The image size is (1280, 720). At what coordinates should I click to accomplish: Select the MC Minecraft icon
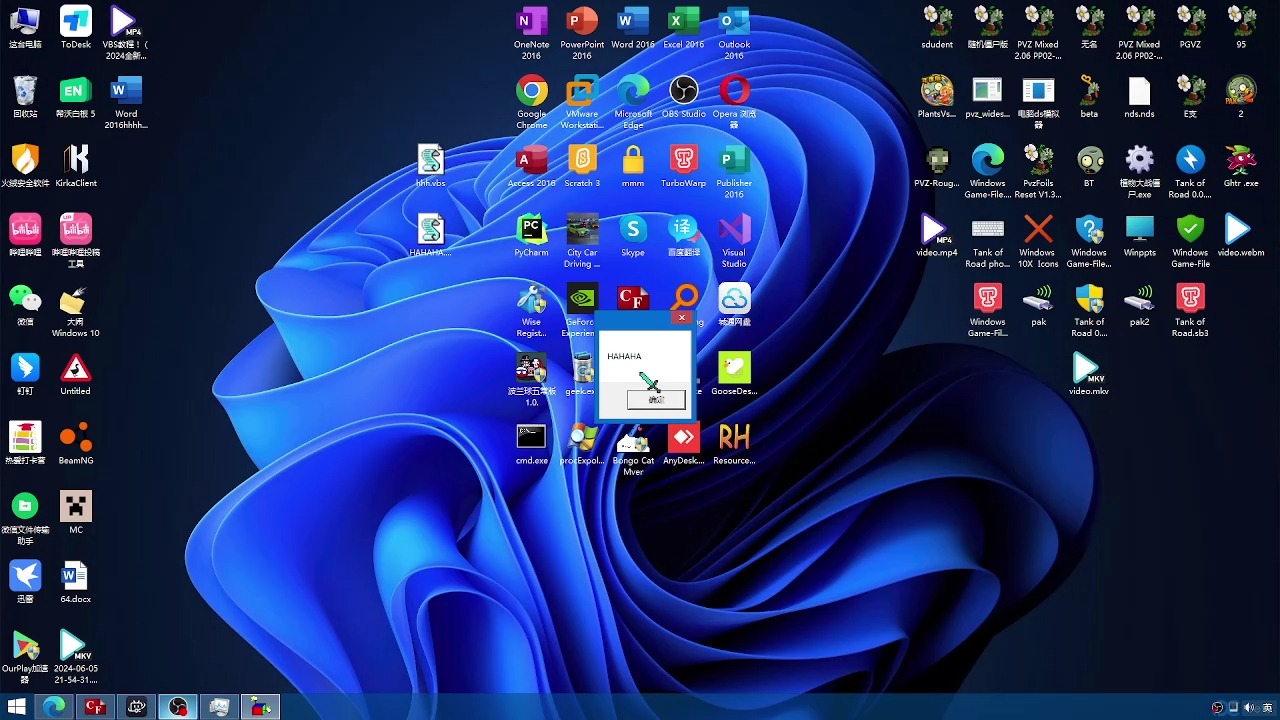point(76,512)
